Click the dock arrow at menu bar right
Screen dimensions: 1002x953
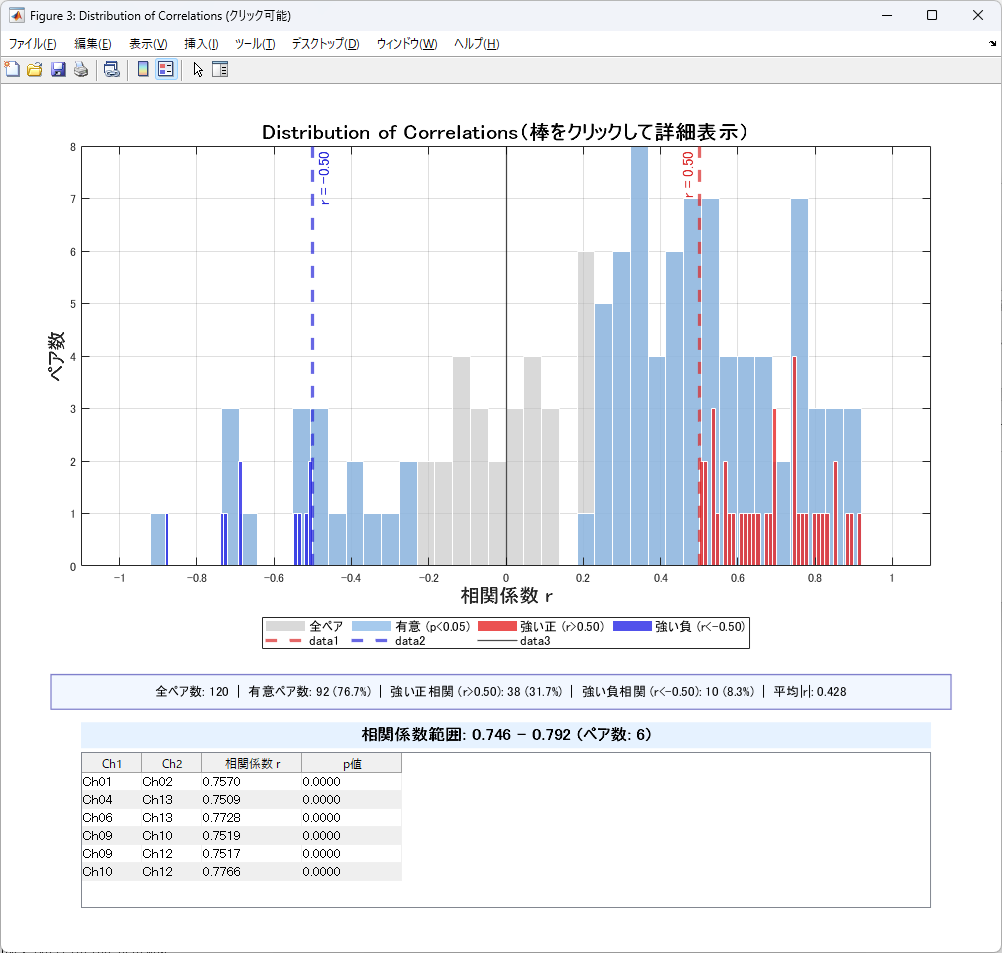click(991, 44)
